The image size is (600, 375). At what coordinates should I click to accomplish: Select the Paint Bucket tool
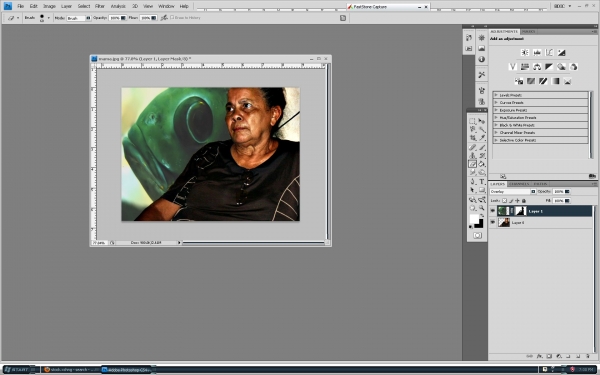[x=482, y=164]
